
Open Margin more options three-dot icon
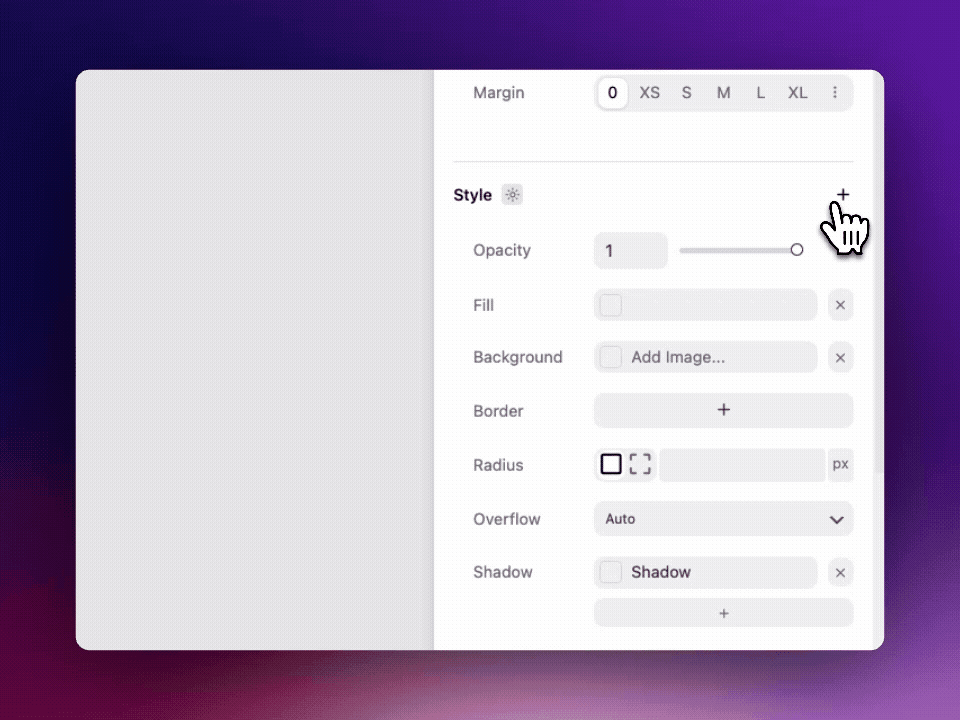835,93
